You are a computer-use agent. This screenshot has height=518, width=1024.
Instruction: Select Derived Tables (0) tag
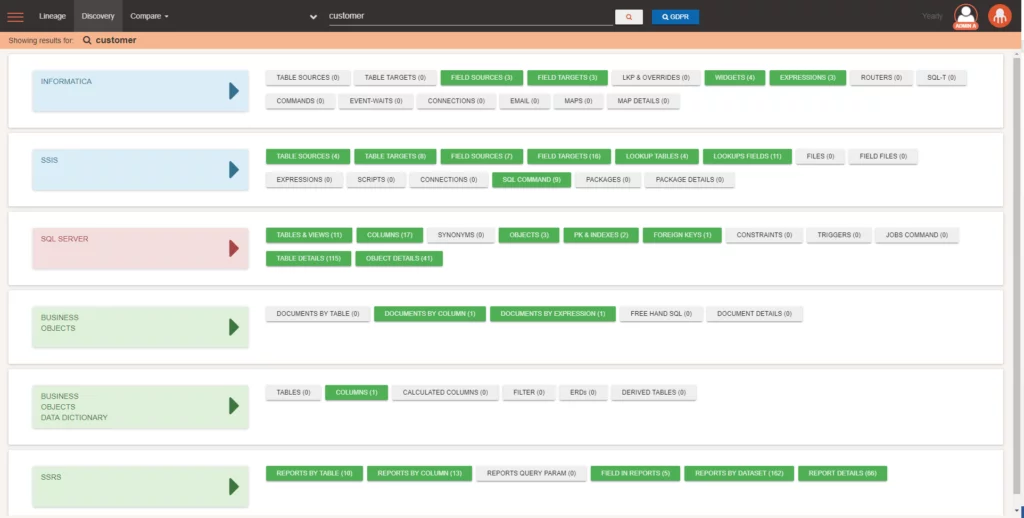(653, 393)
